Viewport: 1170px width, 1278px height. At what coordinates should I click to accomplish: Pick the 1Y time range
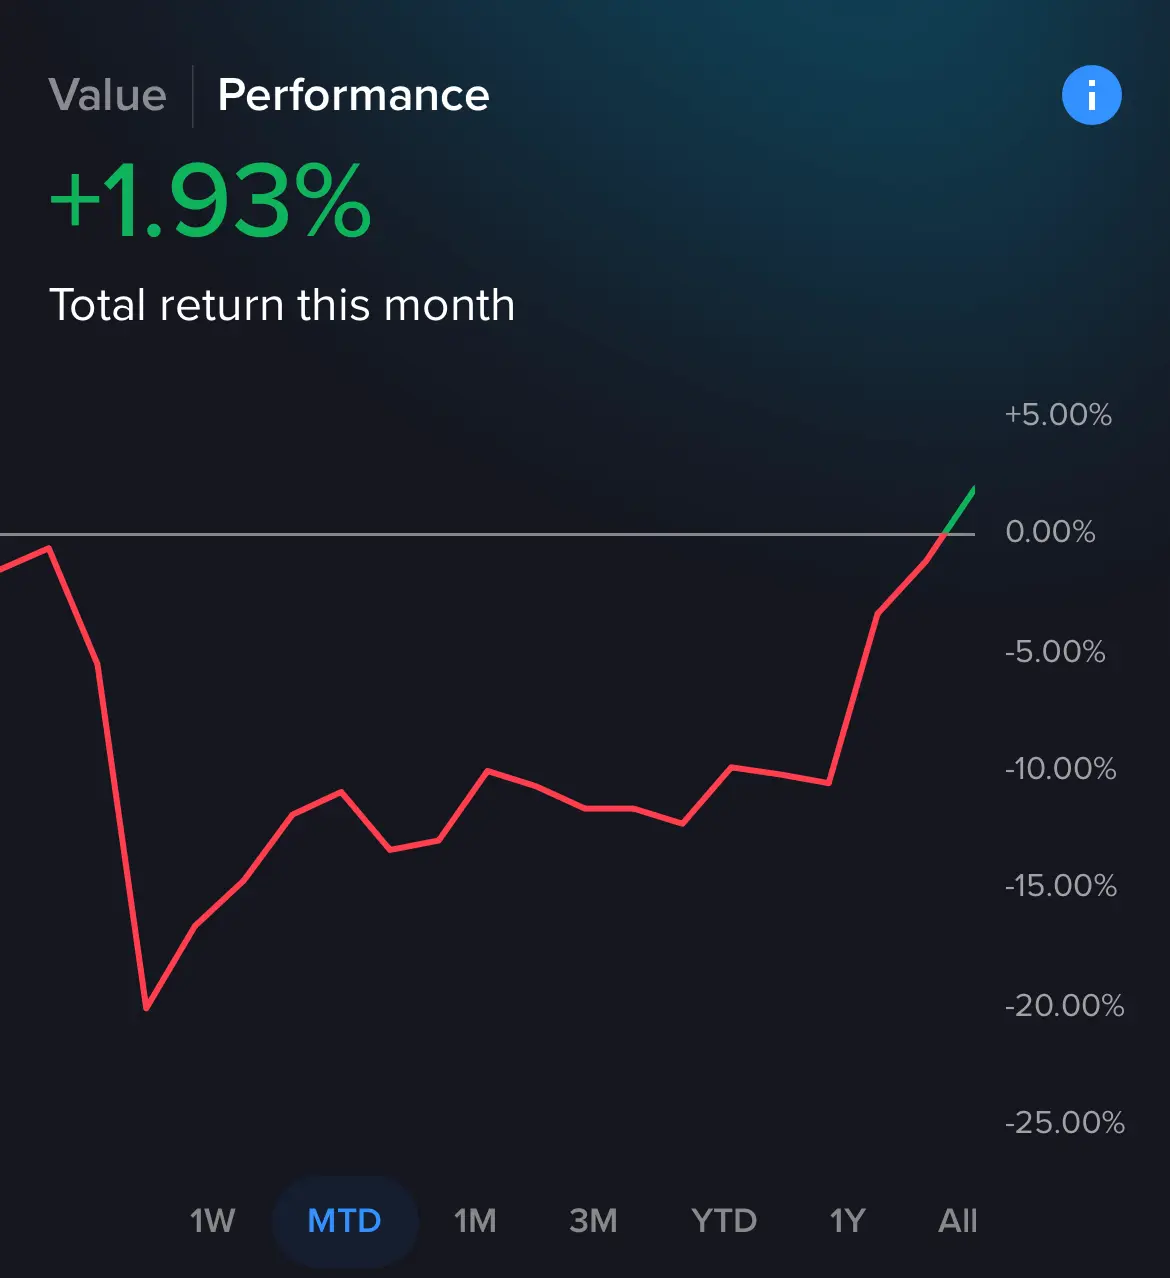(847, 1221)
